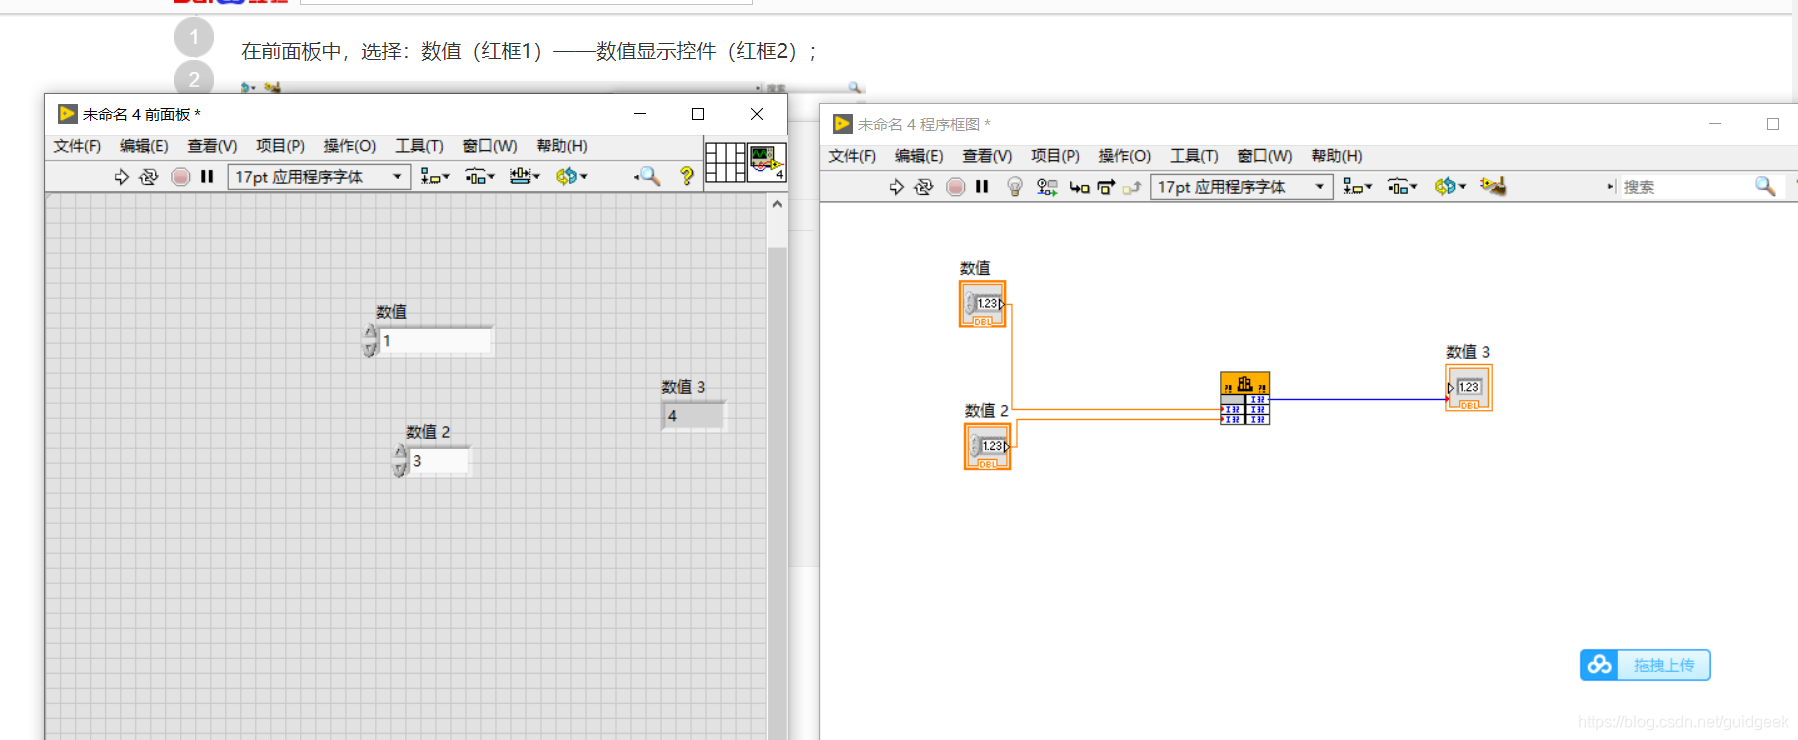Click the 数值 3 indicator showing 4
Image resolution: width=1798 pixels, height=740 pixels.
pyautogui.click(x=693, y=416)
